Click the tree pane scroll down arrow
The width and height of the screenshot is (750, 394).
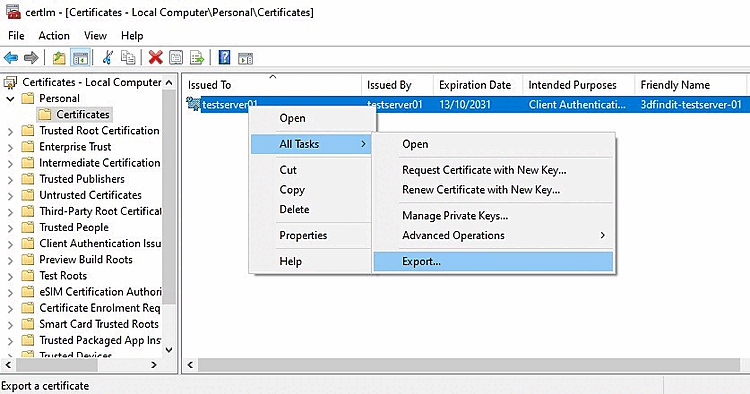tap(169, 350)
